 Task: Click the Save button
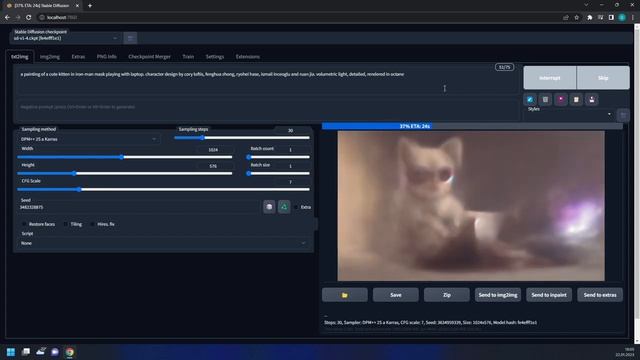click(x=396, y=295)
